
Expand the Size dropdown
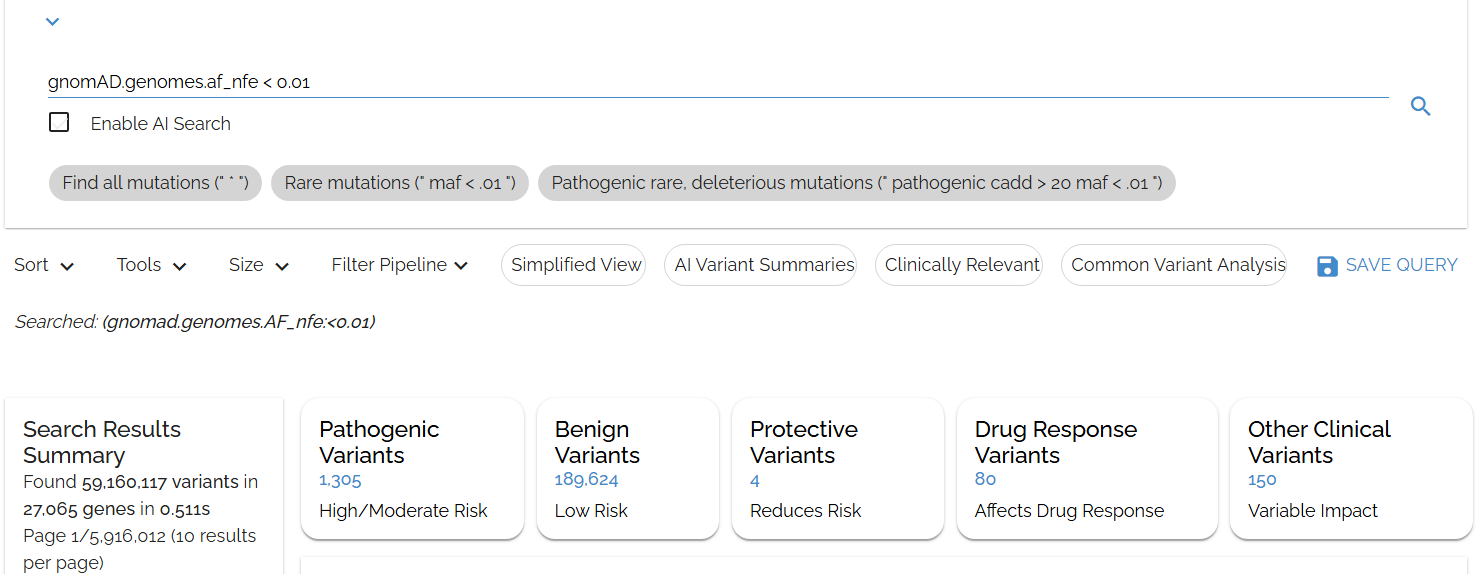coord(258,265)
